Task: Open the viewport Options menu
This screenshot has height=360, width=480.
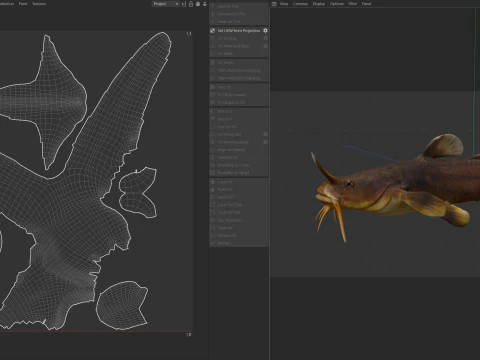Action: tap(337, 4)
